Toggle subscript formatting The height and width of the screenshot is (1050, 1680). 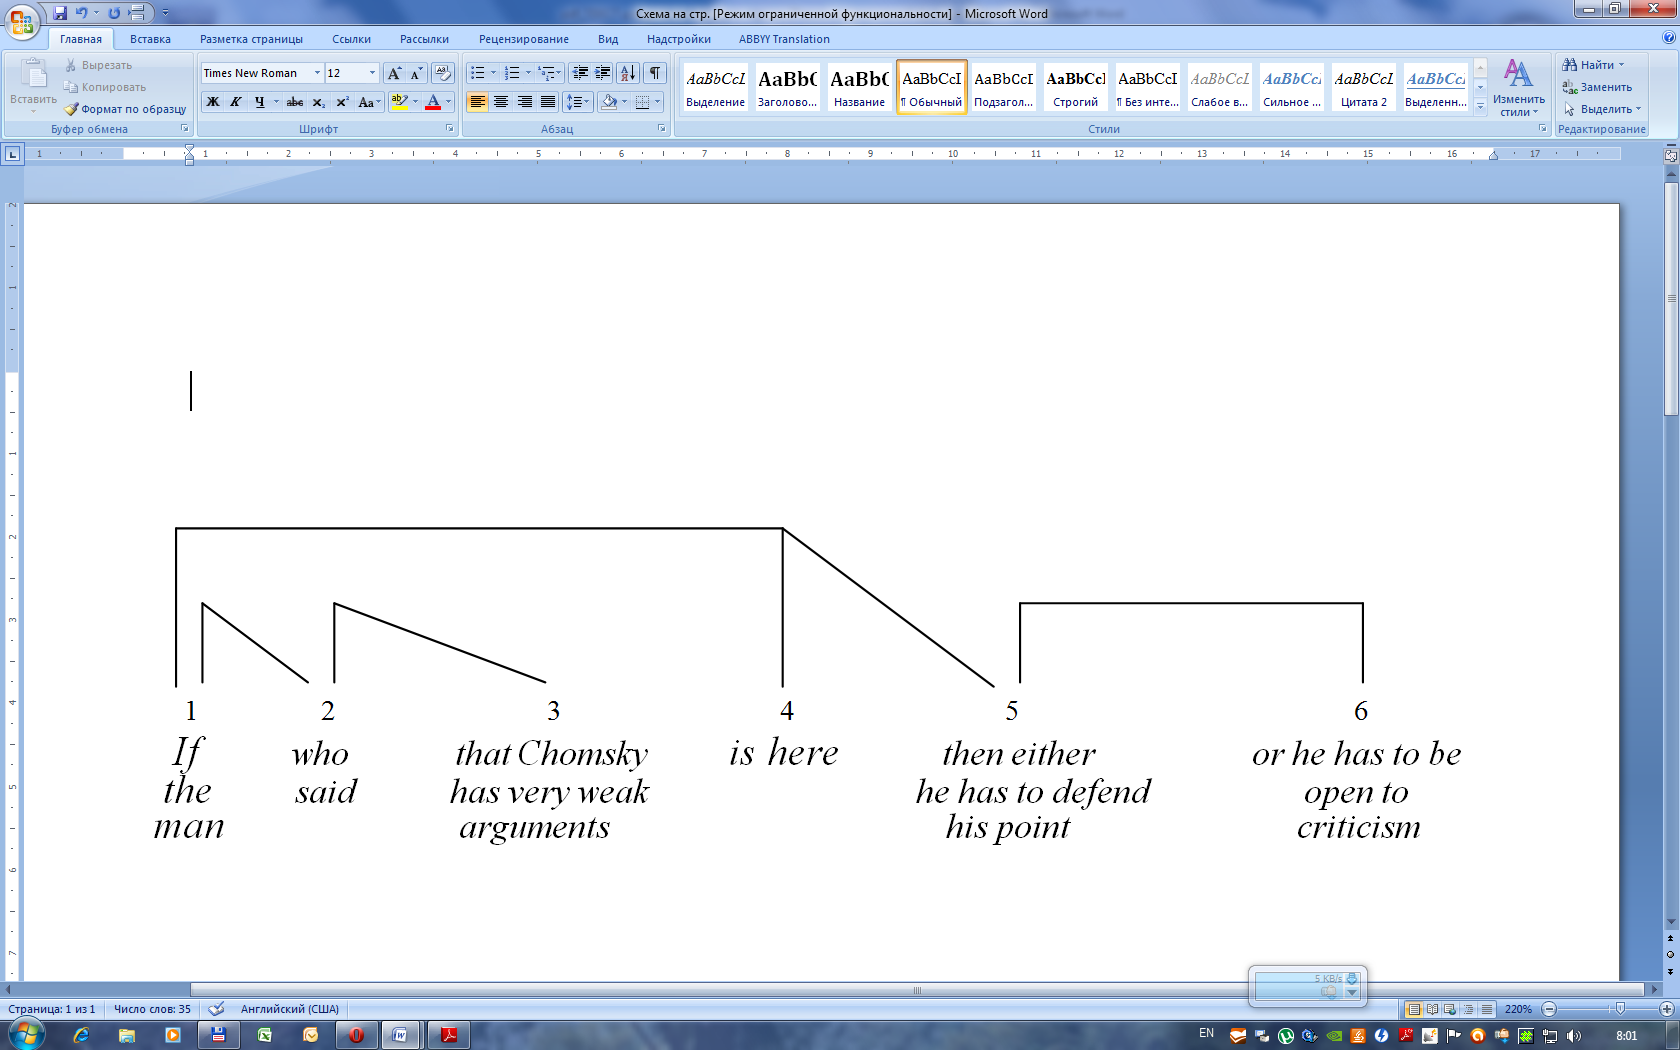click(x=319, y=102)
